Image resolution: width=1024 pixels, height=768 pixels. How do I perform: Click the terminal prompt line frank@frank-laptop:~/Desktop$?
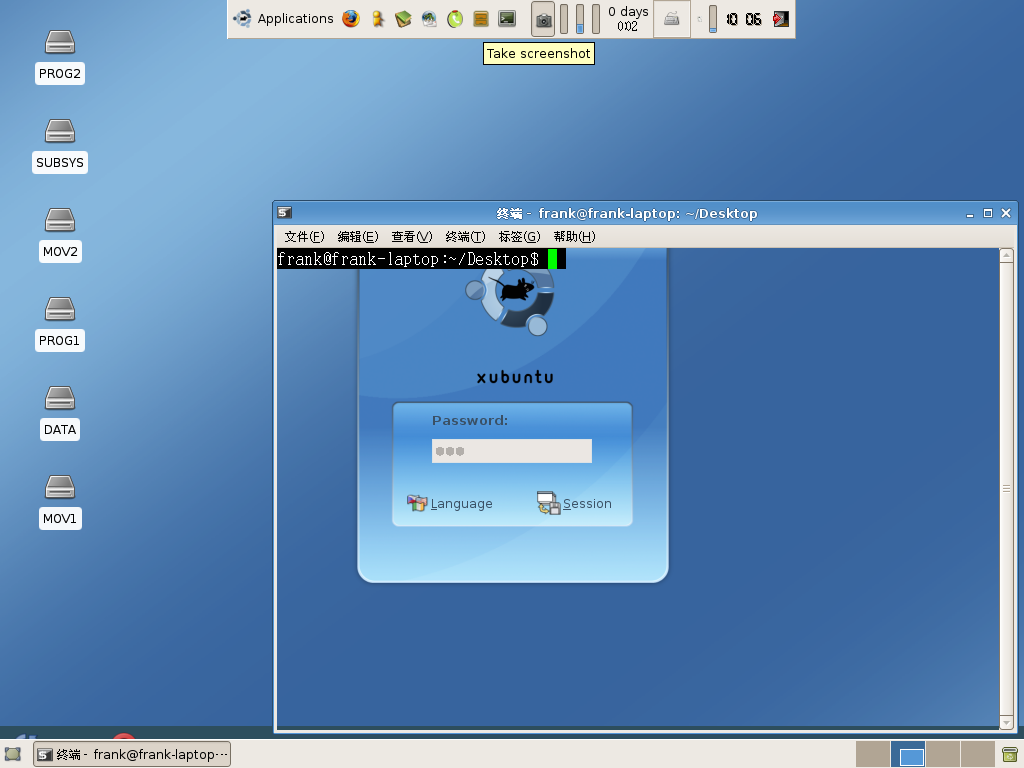[x=408, y=259]
